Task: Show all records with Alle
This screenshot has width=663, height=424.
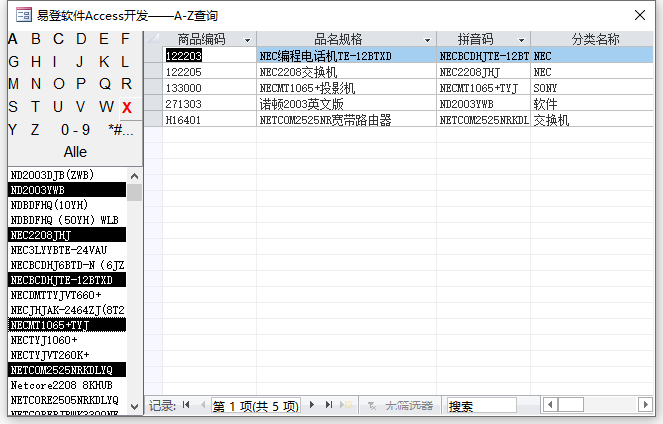Action: coord(75,152)
